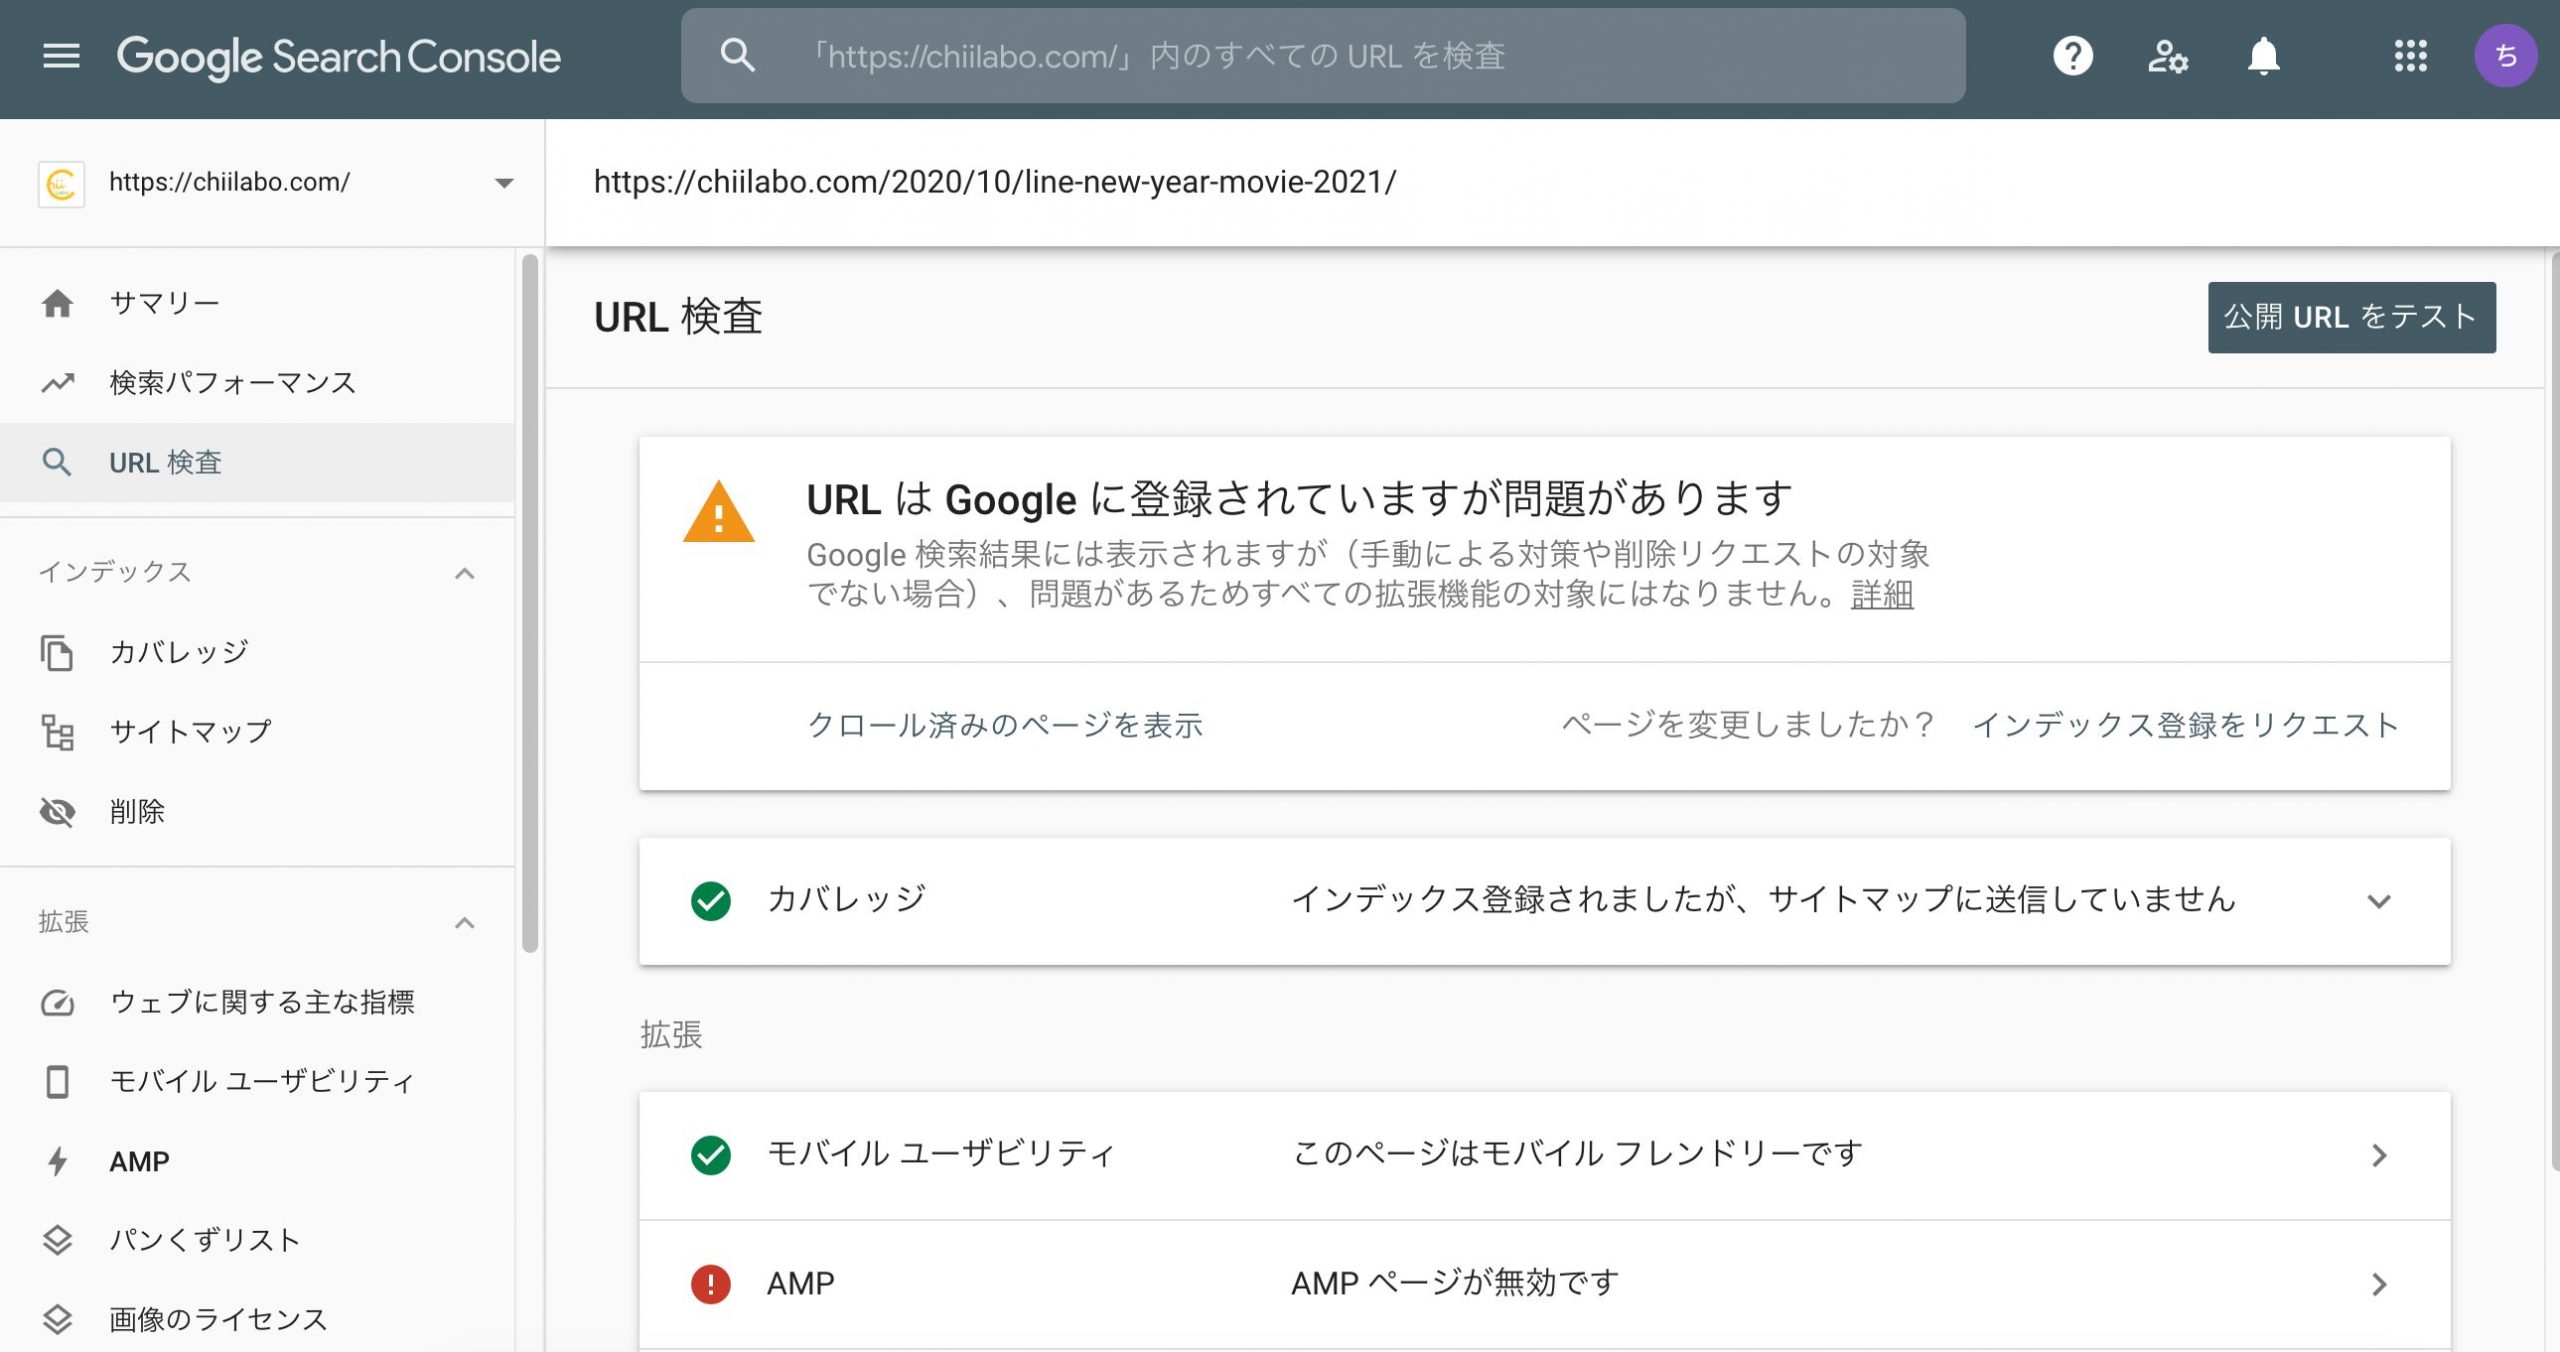
Task: Click the crossed-eye 削除 icon
Action: point(57,812)
